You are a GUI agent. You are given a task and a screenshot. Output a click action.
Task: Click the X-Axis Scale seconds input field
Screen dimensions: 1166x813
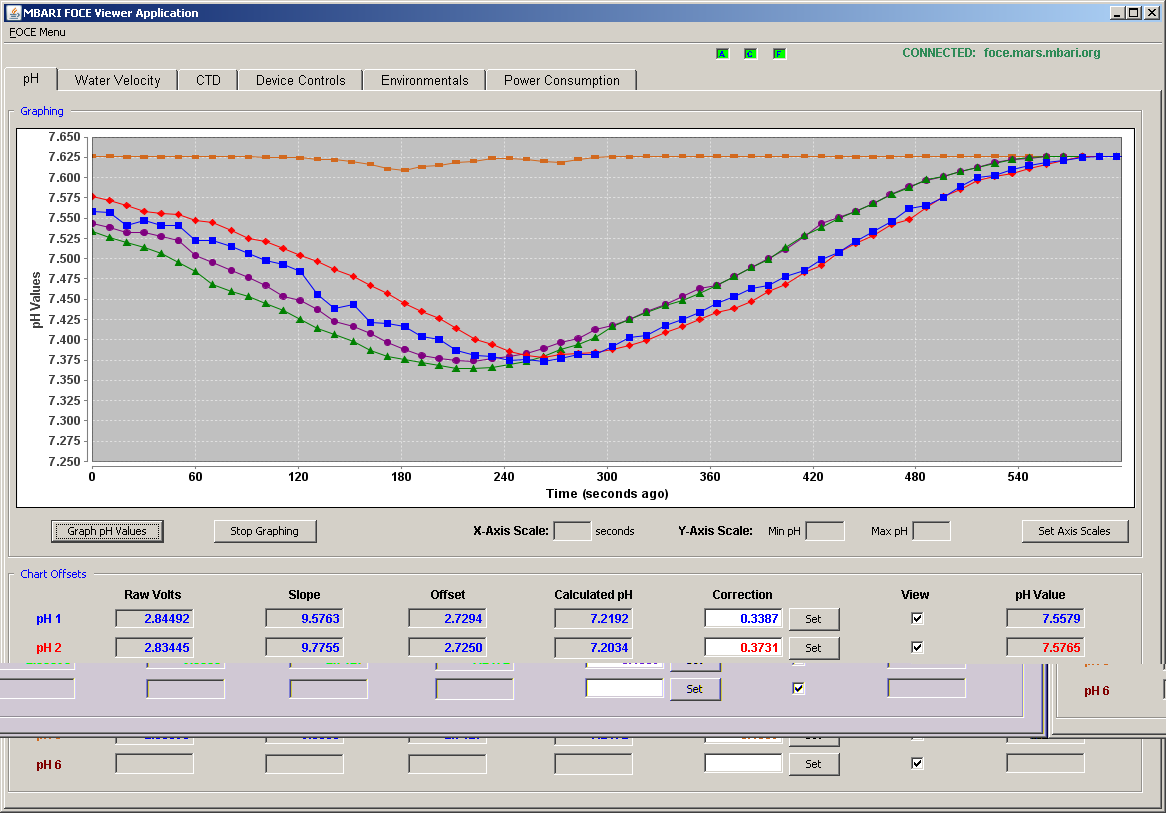(x=573, y=531)
